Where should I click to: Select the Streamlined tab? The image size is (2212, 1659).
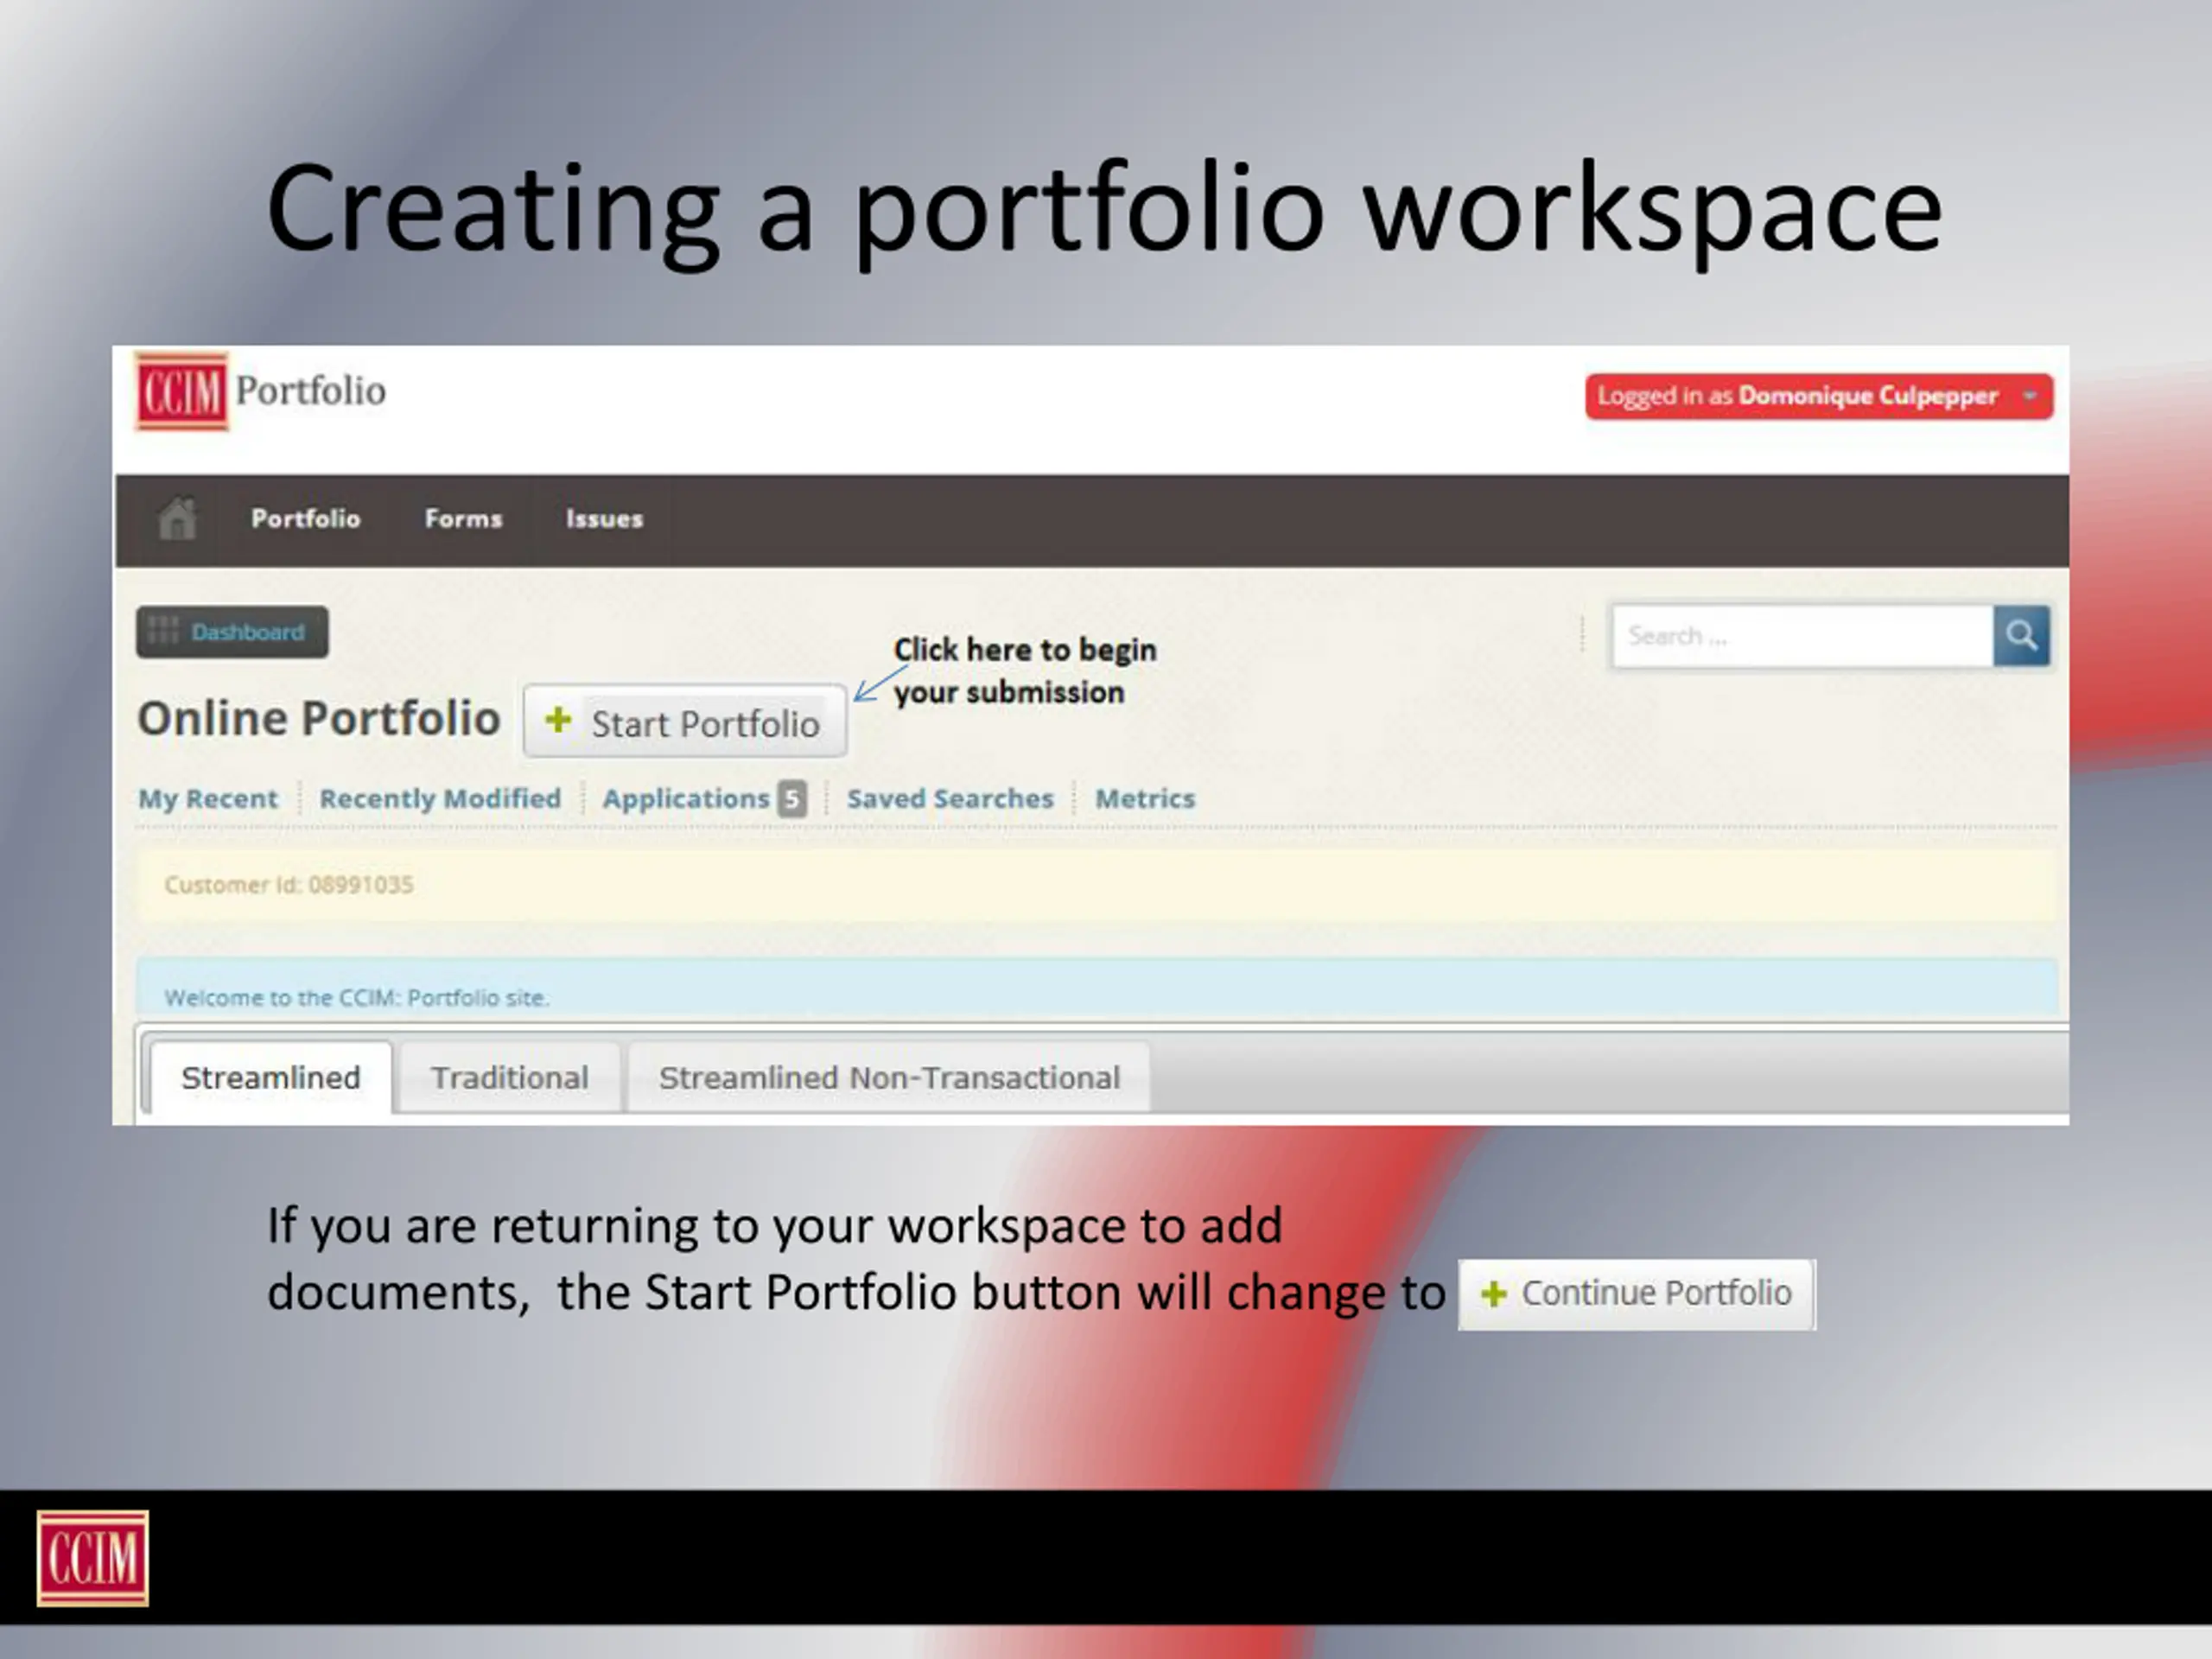pyautogui.click(x=271, y=1078)
